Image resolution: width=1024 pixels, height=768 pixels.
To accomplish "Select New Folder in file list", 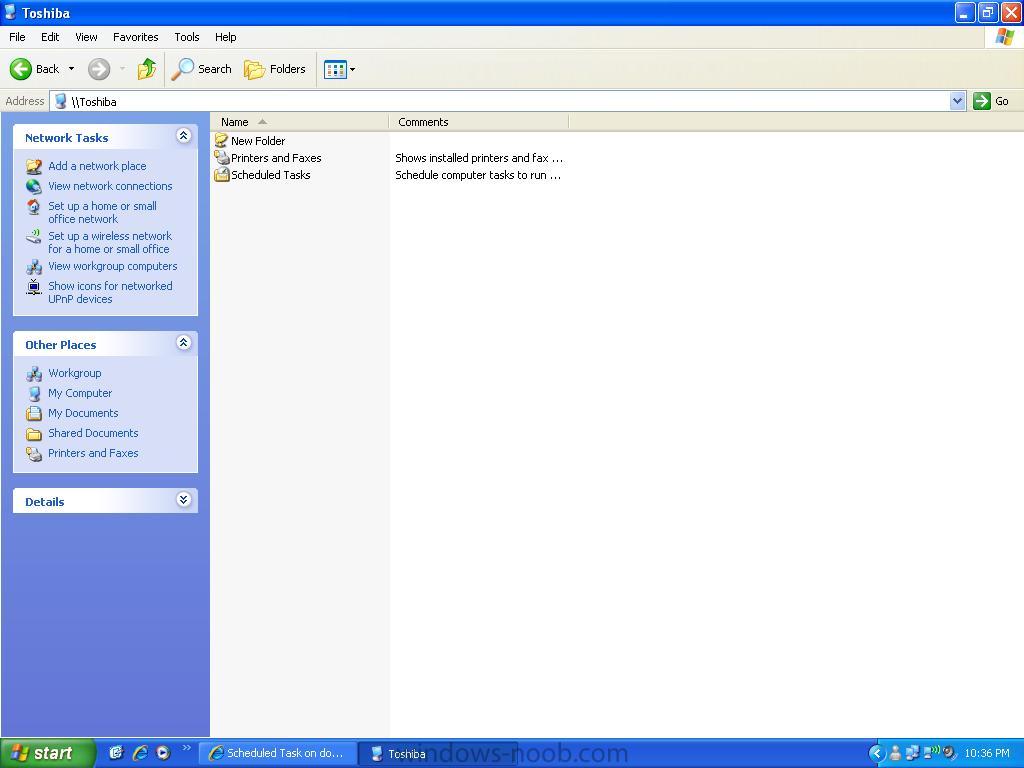I will point(258,140).
